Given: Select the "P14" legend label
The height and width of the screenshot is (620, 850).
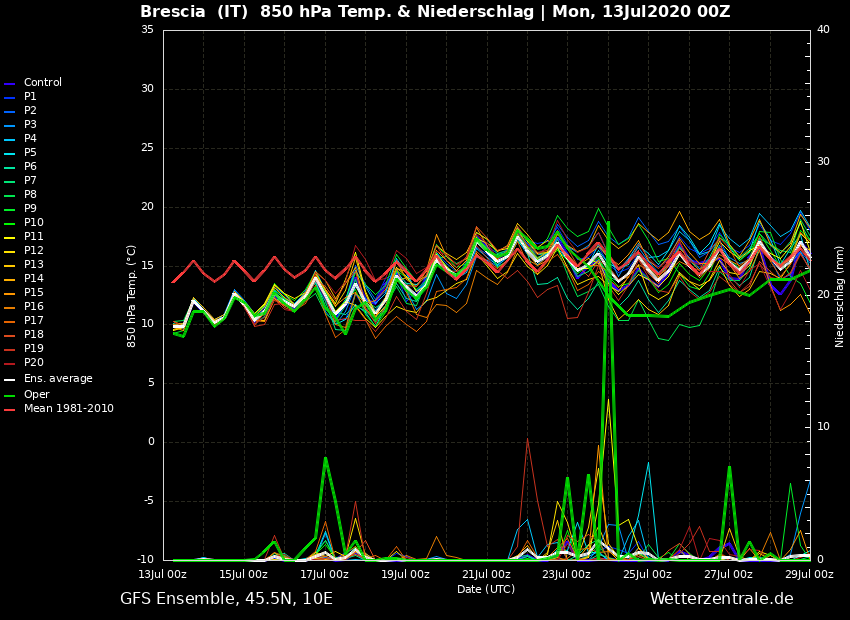Looking at the screenshot, I should click(34, 279).
